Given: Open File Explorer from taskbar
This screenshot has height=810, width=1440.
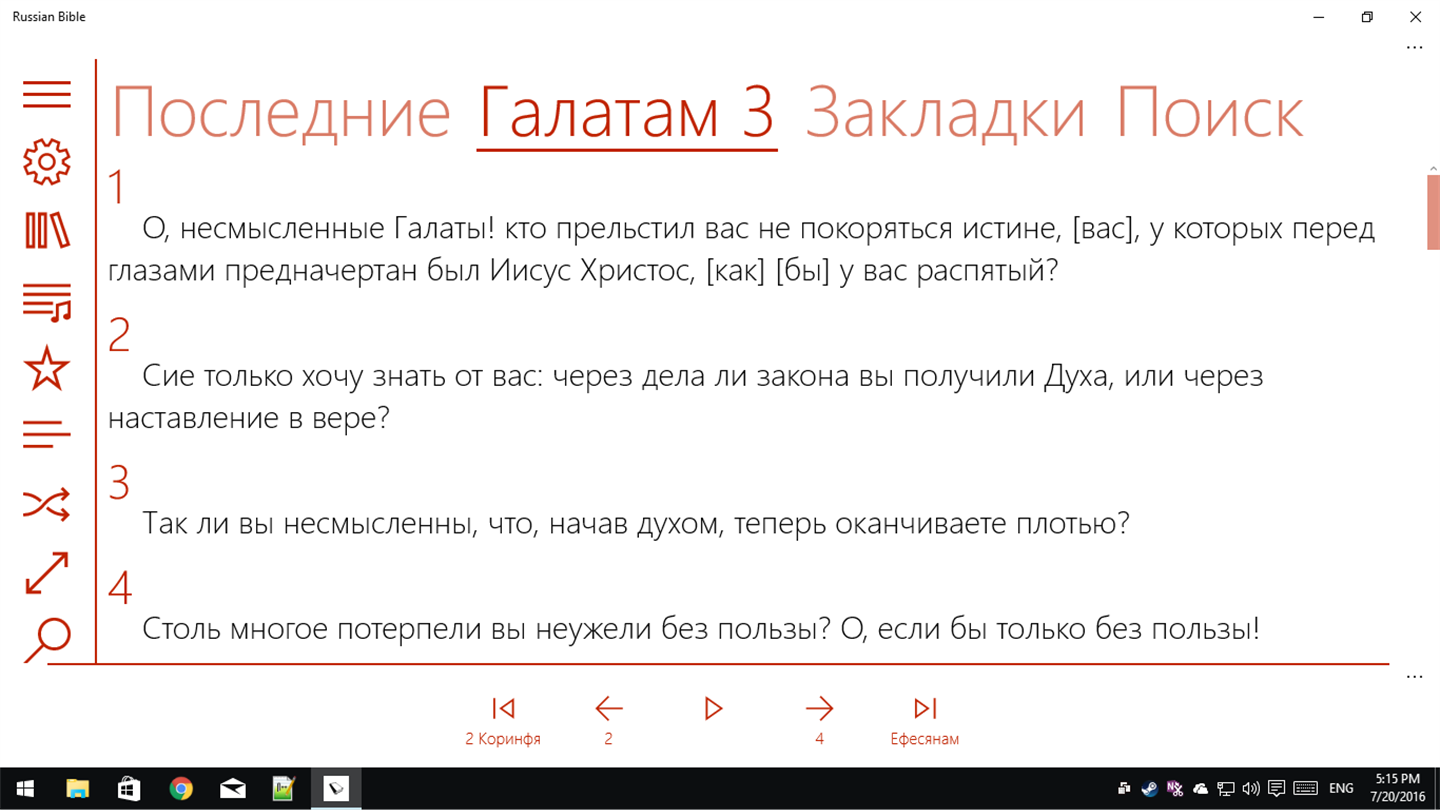Looking at the screenshot, I should (x=77, y=789).
